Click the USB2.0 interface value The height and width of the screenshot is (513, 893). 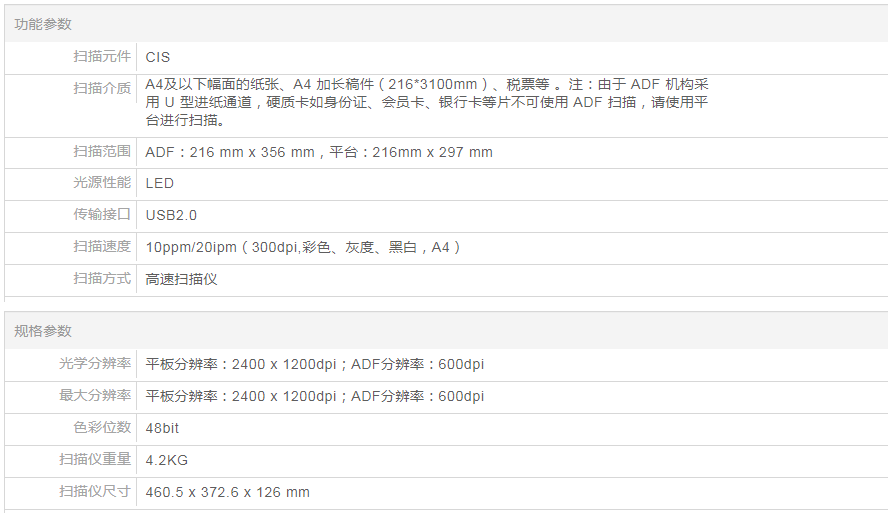[x=171, y=215]
